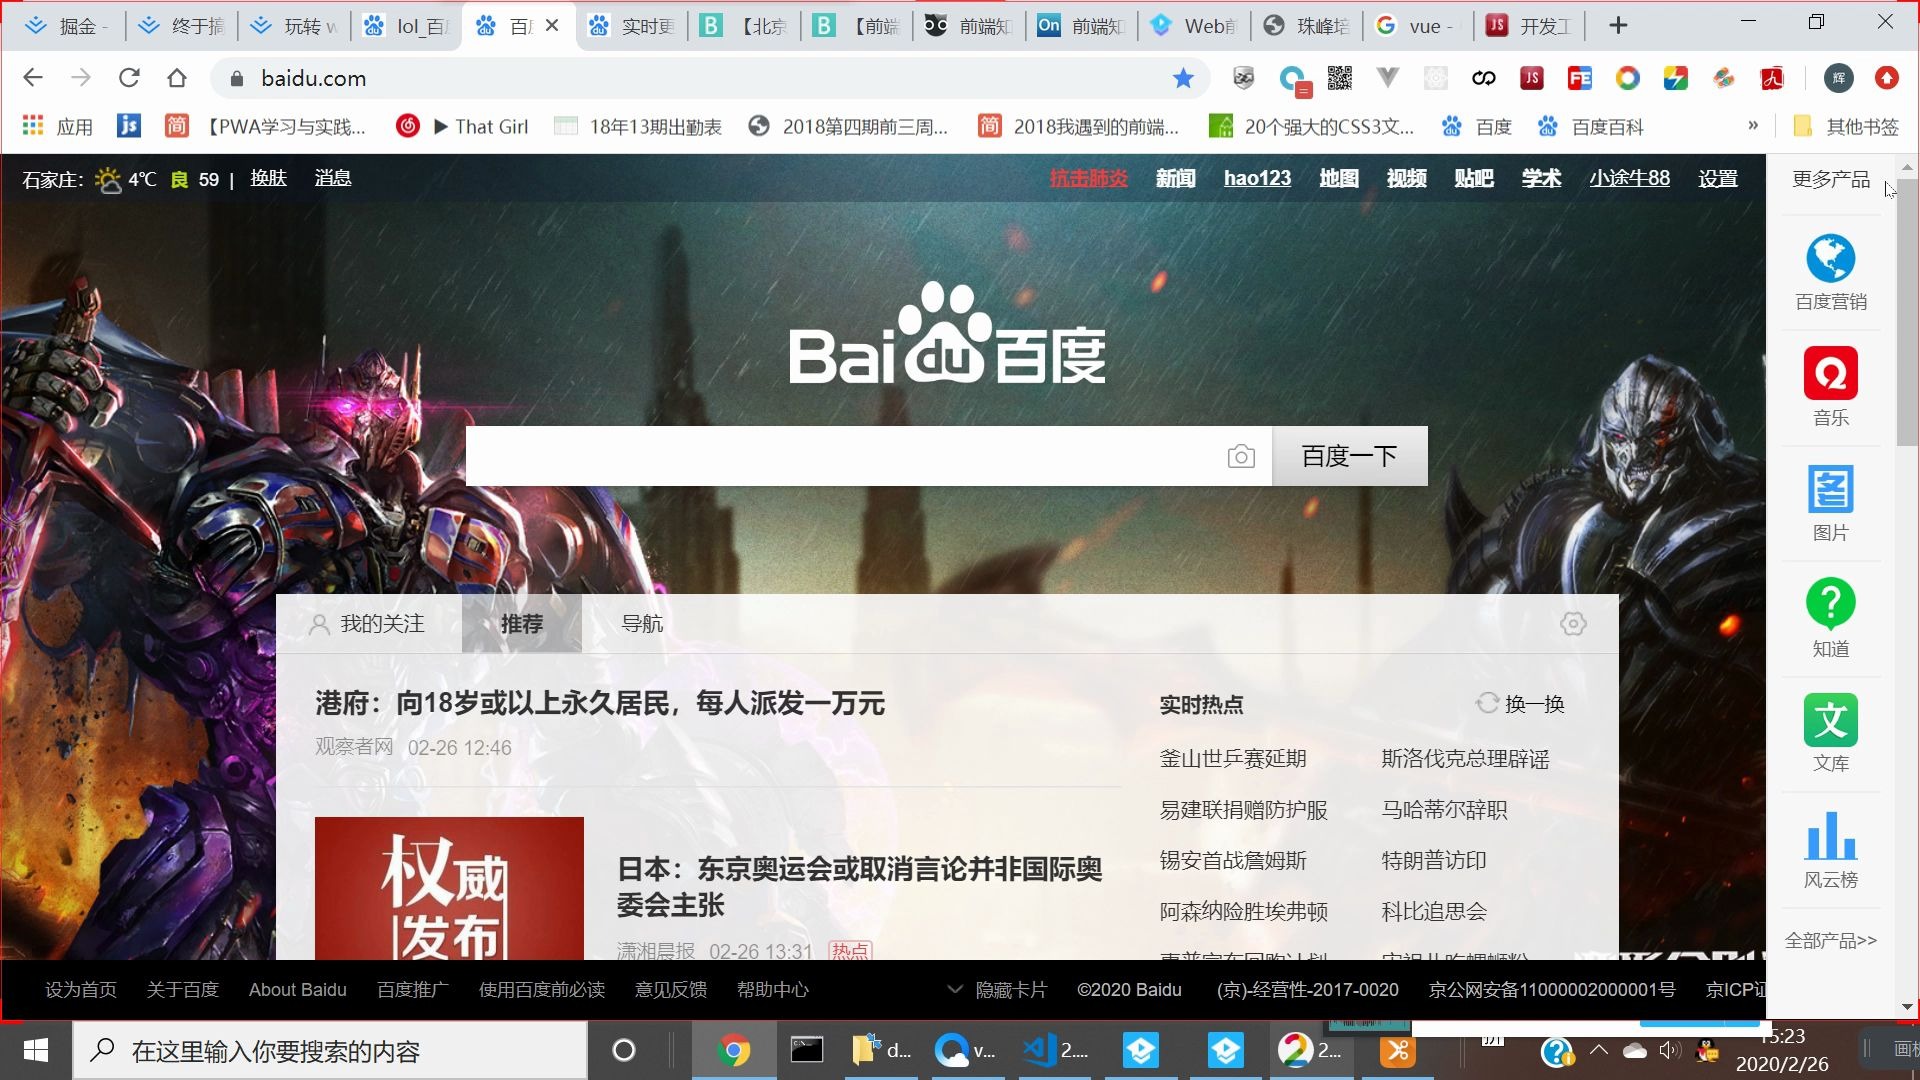
Task: Select the 推荐 tab
Action: click(x=521, y=624)
